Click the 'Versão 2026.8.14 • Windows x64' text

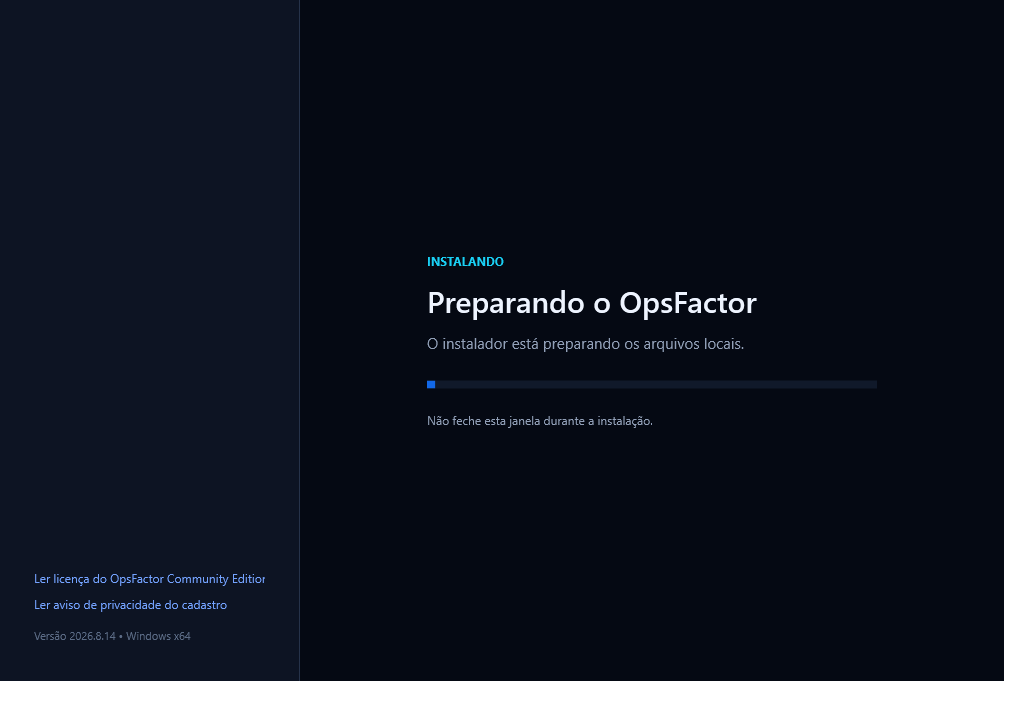[112, 636]
